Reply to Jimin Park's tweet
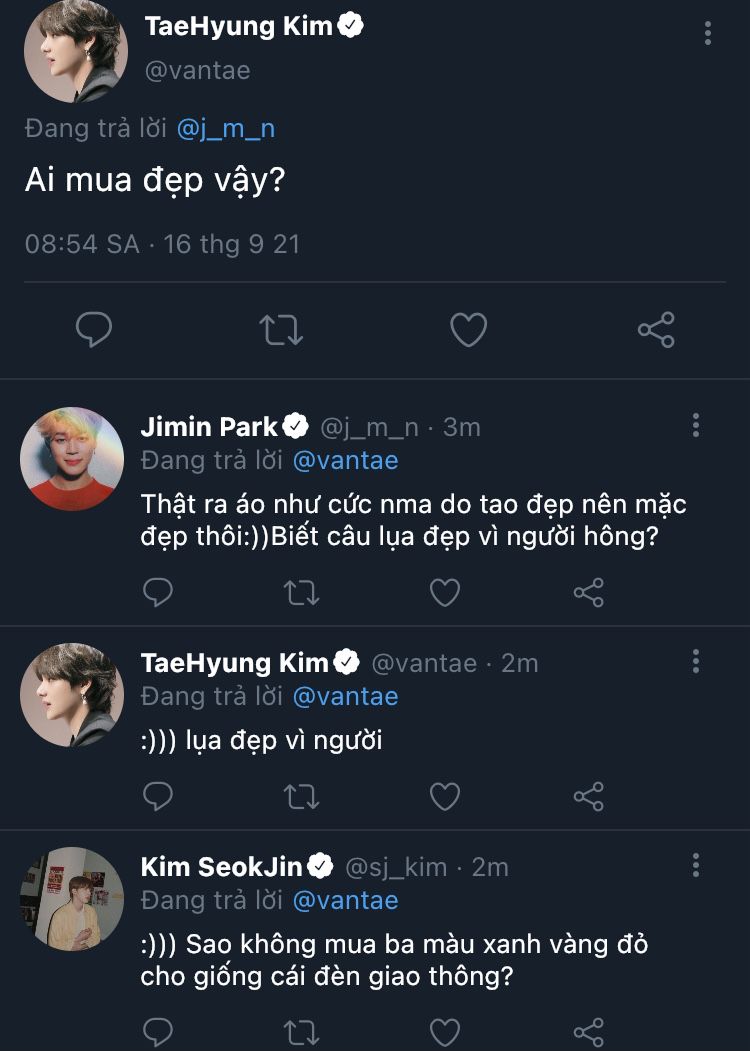This screenshot has height=1051, width=750. coord(158,593)
